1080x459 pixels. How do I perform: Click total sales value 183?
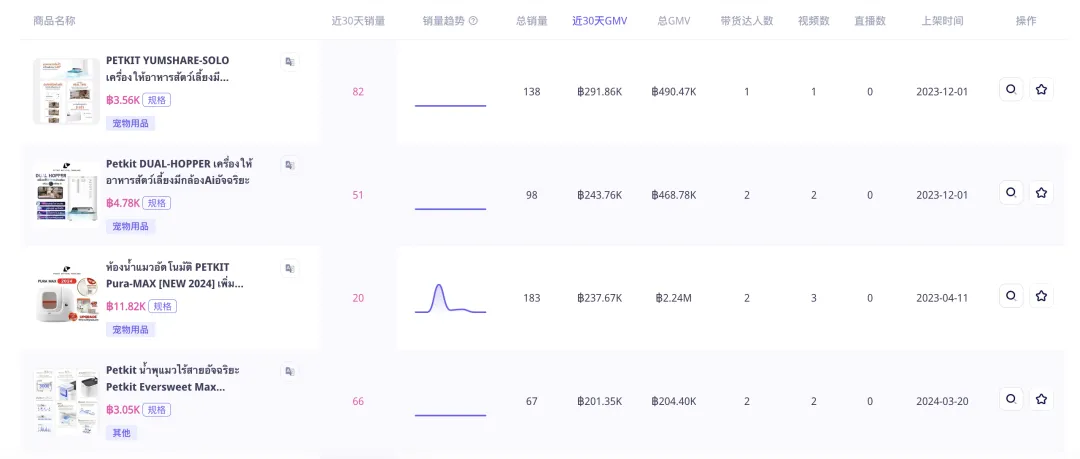(x=532, y=298)
